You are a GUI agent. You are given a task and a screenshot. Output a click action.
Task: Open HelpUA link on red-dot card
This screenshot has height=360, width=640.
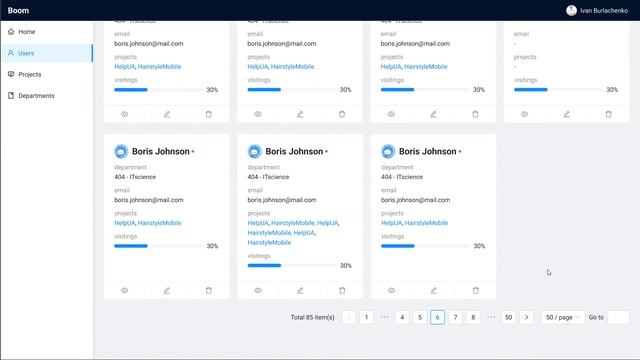[124, 223]
